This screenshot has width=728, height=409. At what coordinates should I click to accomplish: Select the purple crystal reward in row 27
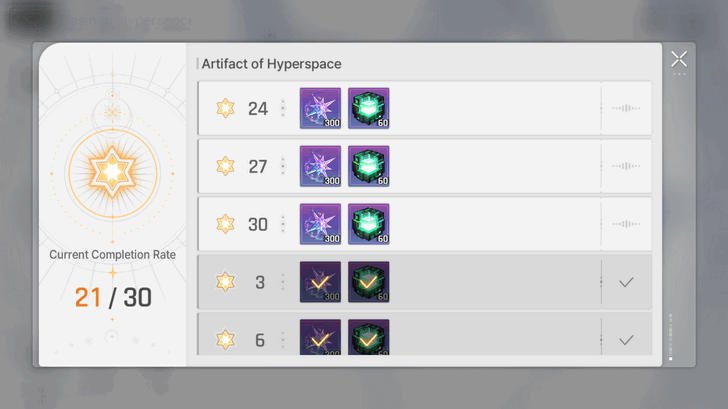click(x=320, y=166)
